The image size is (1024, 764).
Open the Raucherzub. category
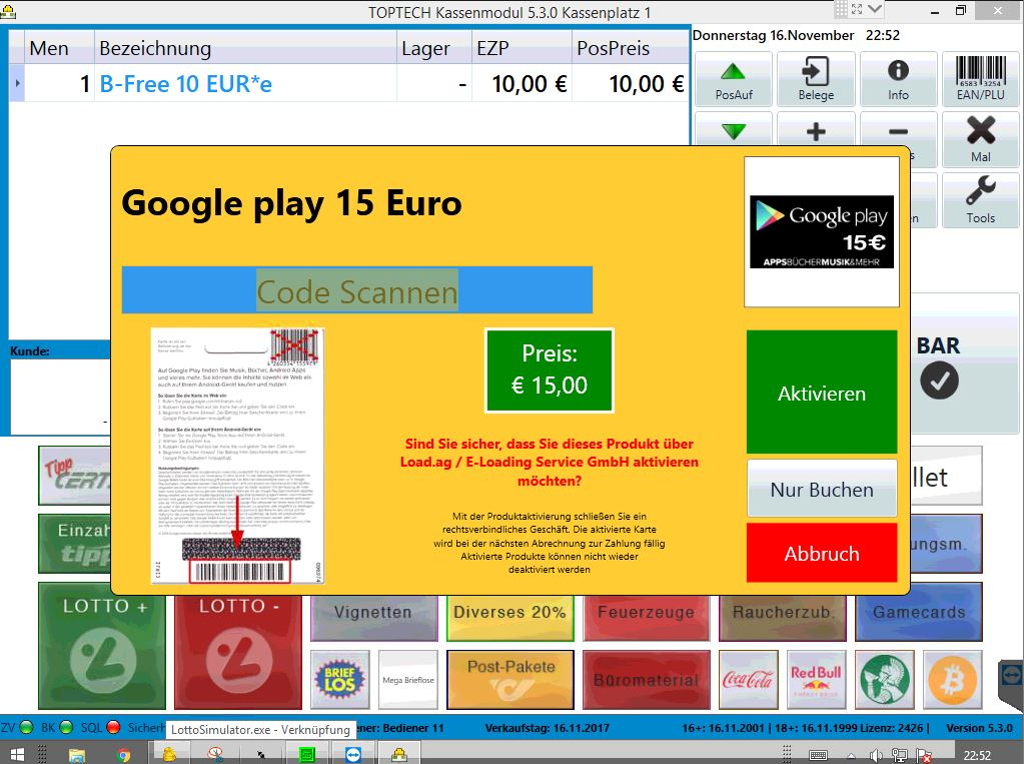[782, 618]
